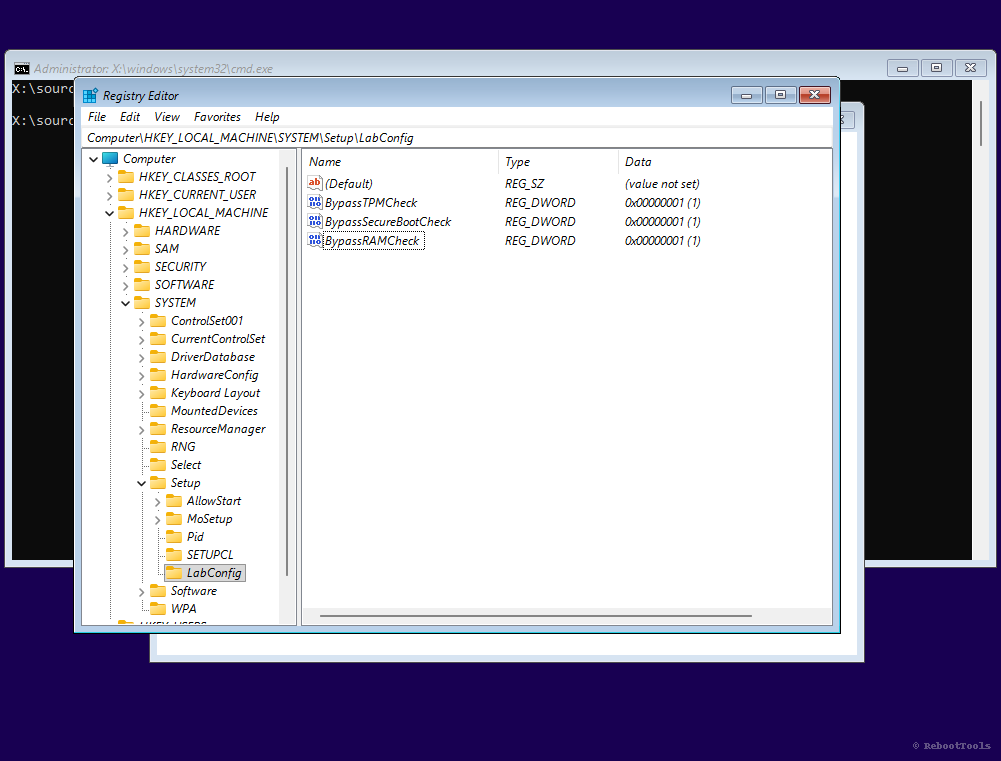Click the BypassSecureBootCheck DWORD icon
The height and width of the screenshot is (761, 1001).
(315, 221)
